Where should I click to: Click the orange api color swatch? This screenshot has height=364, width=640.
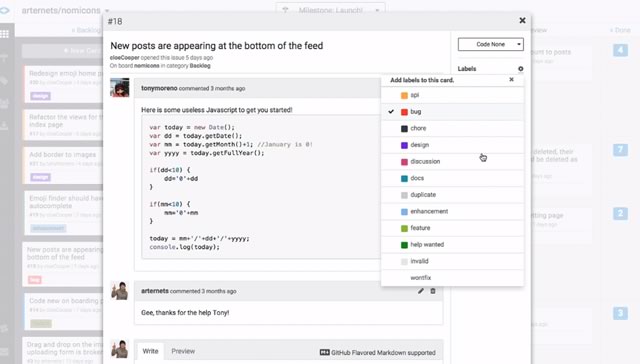(x=404, y=95)
